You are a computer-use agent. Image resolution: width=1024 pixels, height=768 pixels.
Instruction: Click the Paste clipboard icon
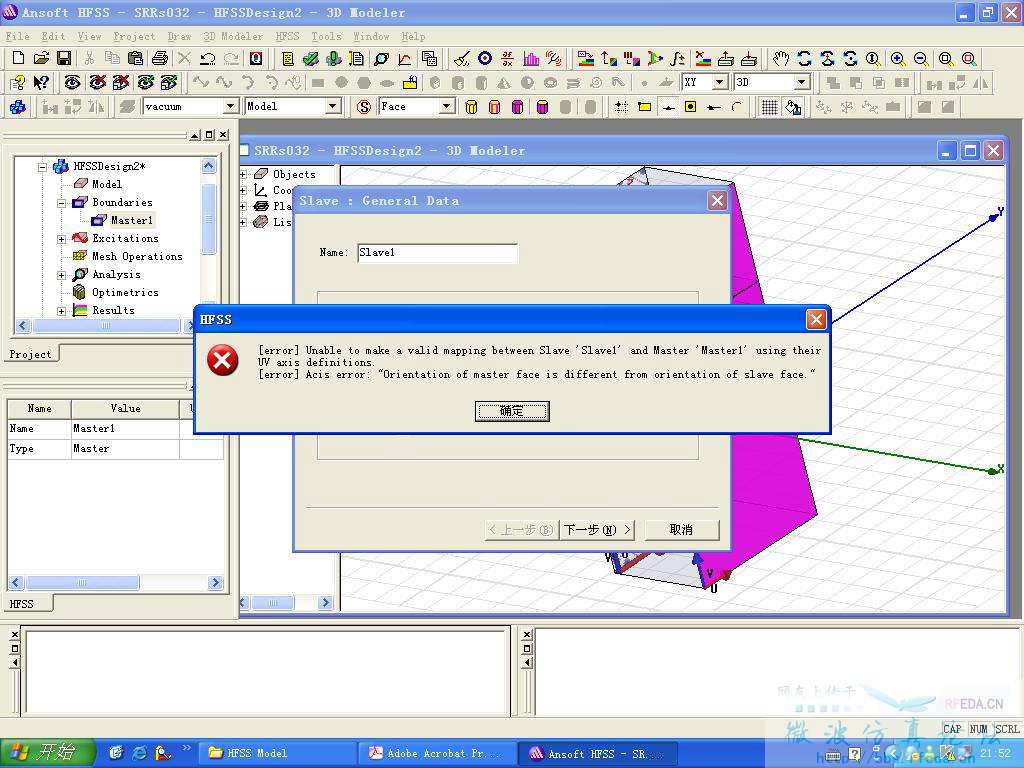pos(135,58)
